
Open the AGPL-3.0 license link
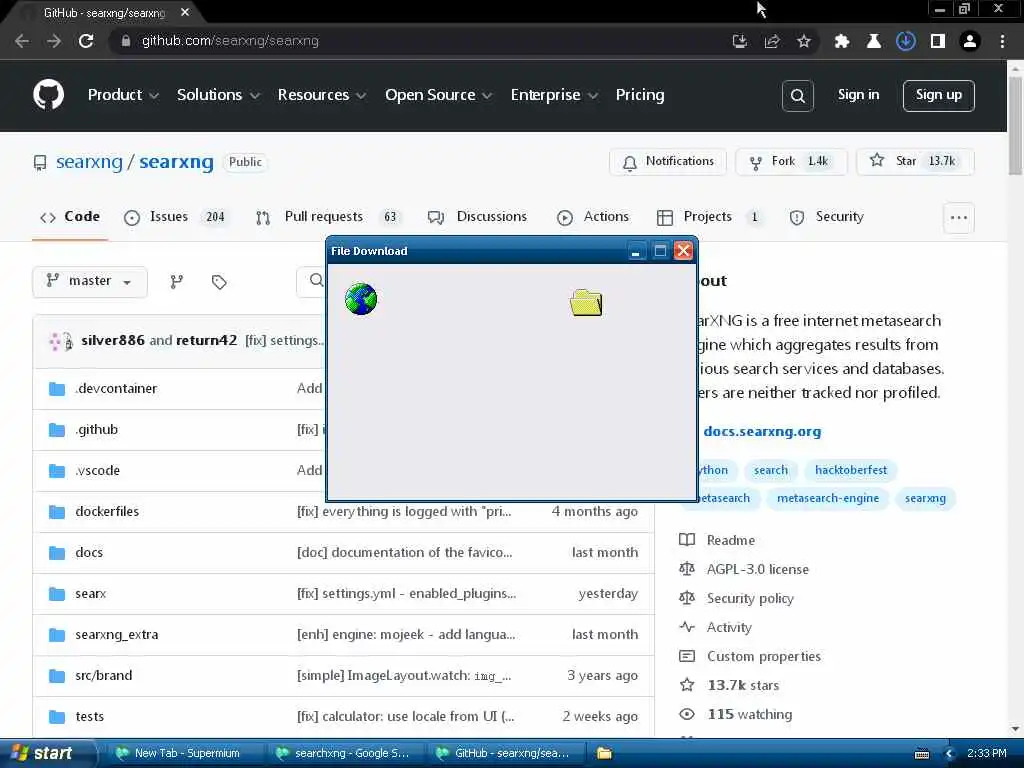pyautogui.click(x=758, y=569)
